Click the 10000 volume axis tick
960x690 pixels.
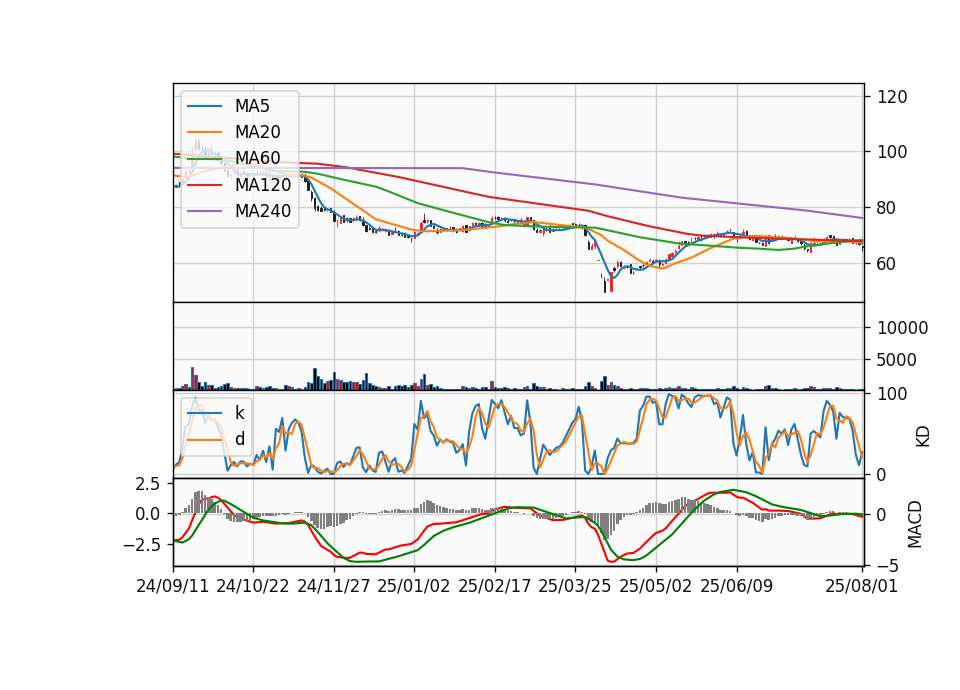902,328
